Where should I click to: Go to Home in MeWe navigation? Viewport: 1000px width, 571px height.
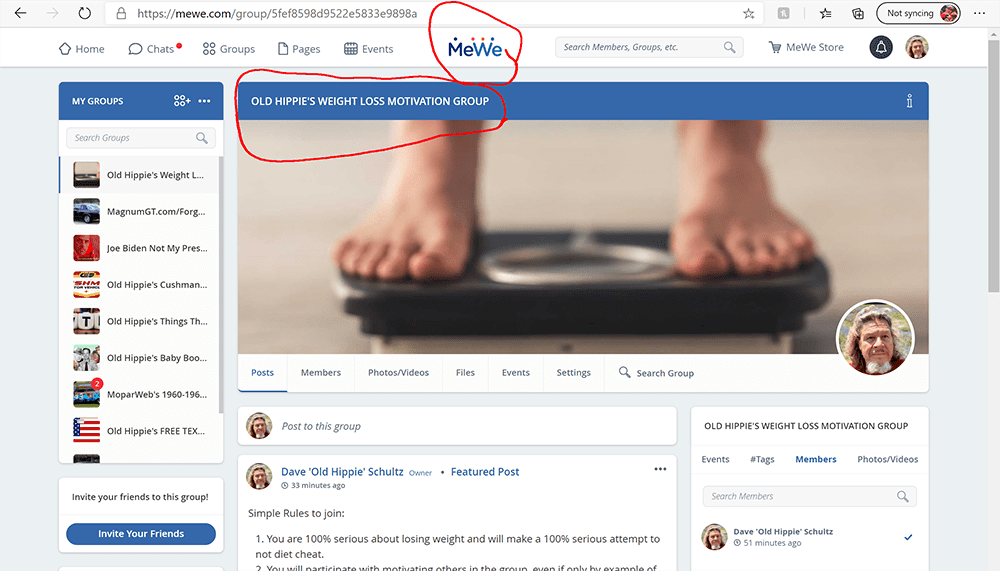tap(82, 48)
